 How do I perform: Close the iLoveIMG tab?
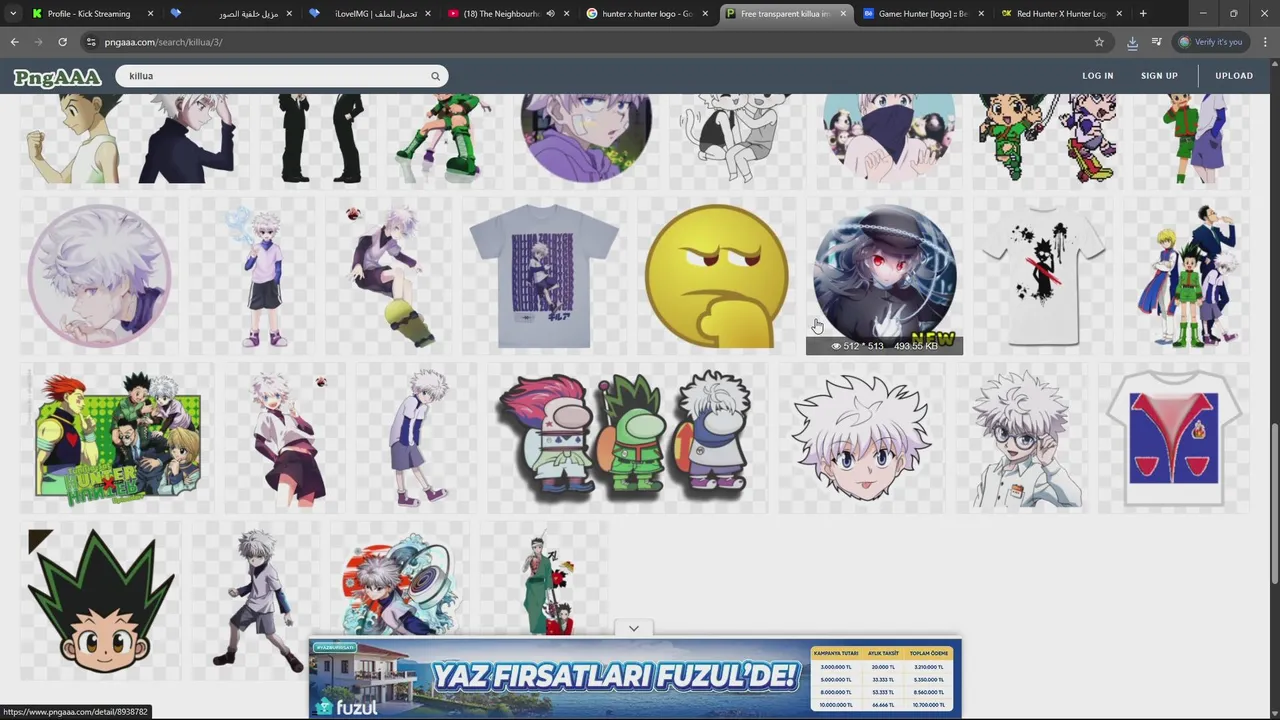click(428, 14)
